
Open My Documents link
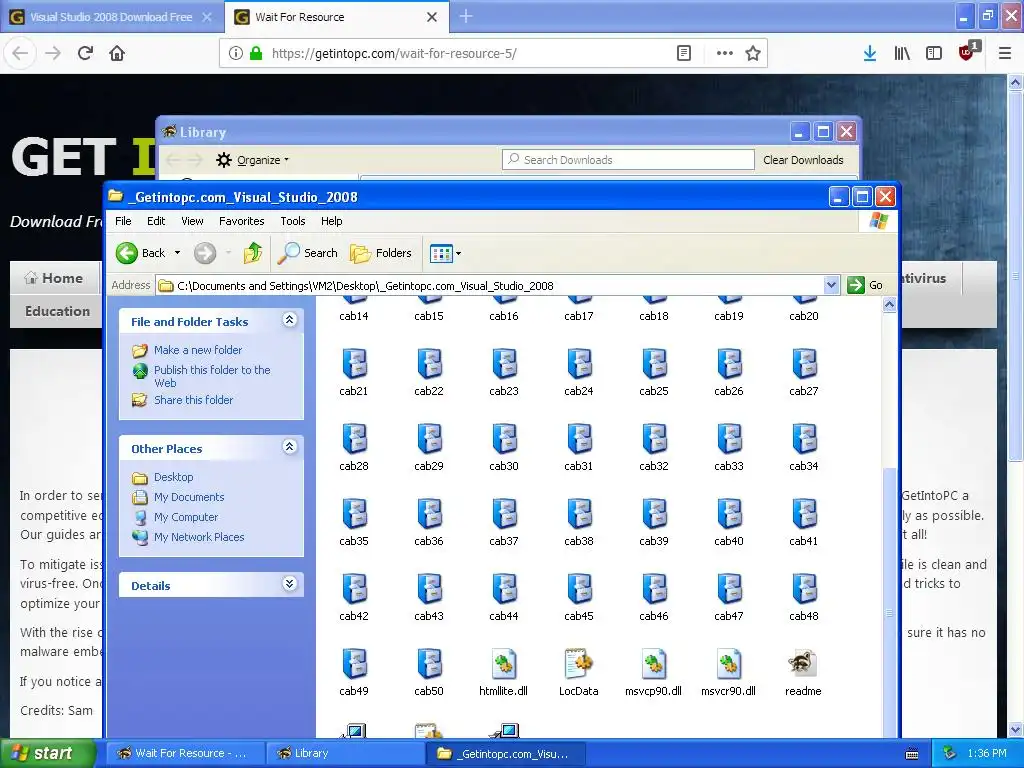click(189, 497)
